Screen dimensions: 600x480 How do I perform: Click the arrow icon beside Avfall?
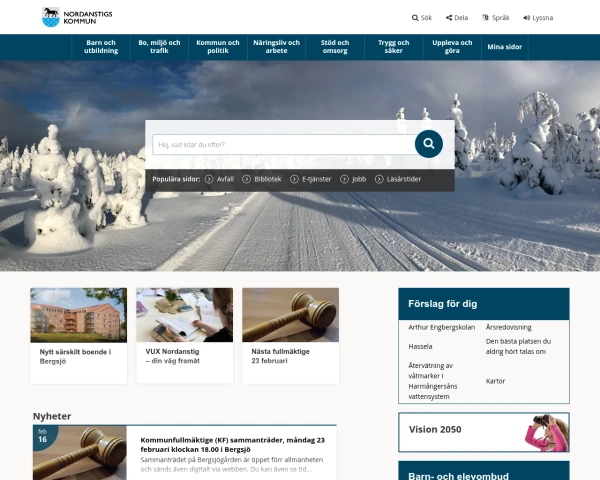point(209,179)
